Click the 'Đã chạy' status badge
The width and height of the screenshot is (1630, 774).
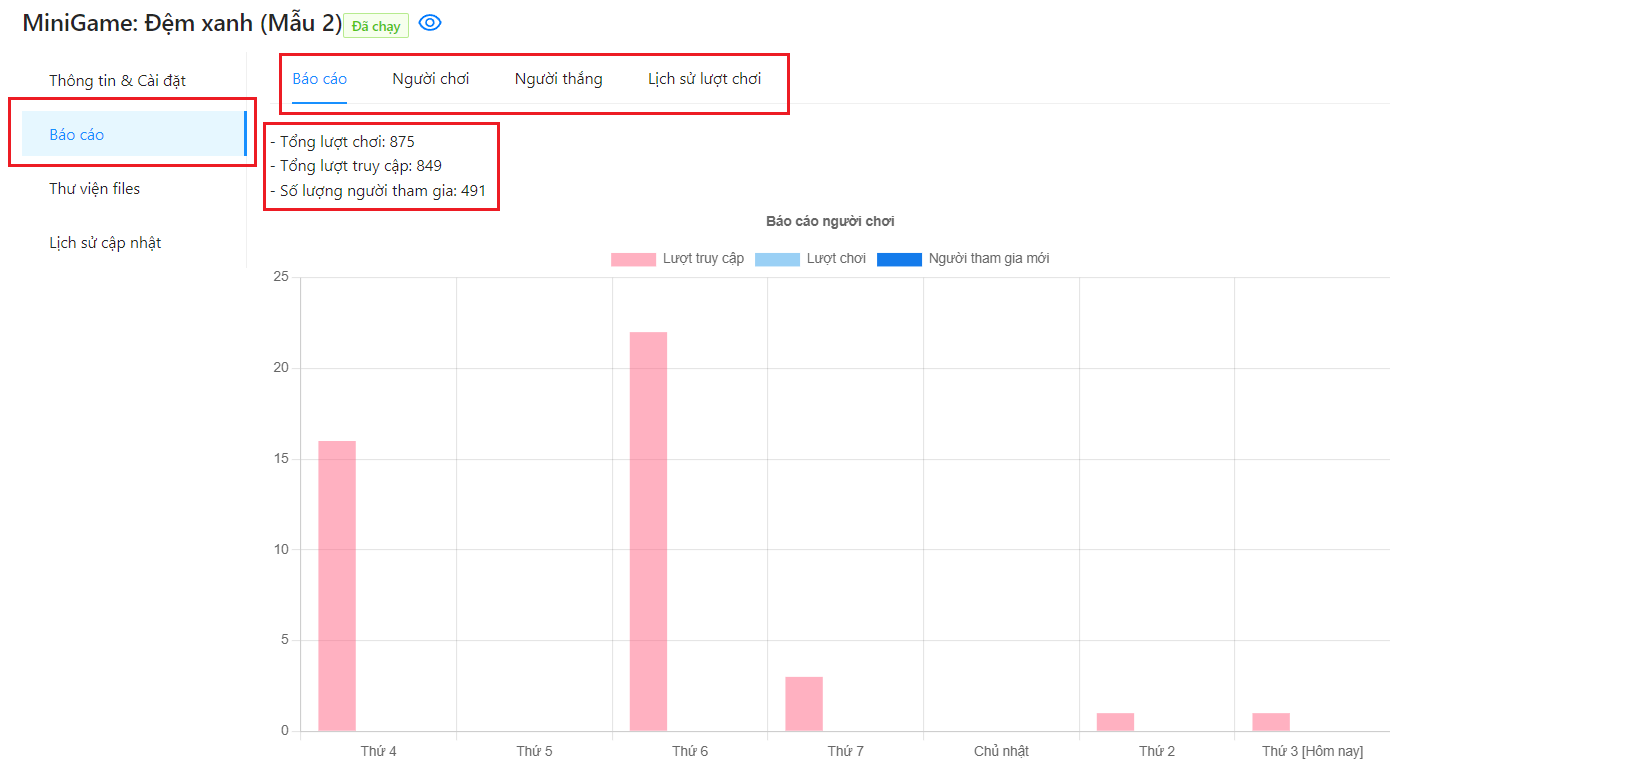pos(376,26)
